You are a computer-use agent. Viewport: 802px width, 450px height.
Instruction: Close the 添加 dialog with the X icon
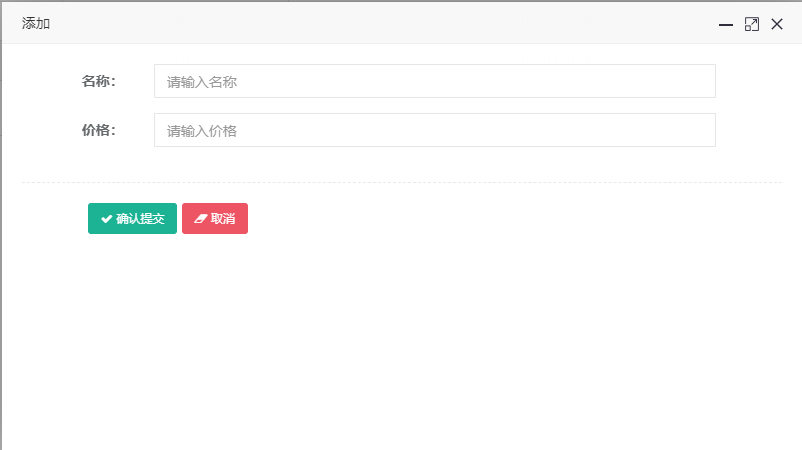776,24
